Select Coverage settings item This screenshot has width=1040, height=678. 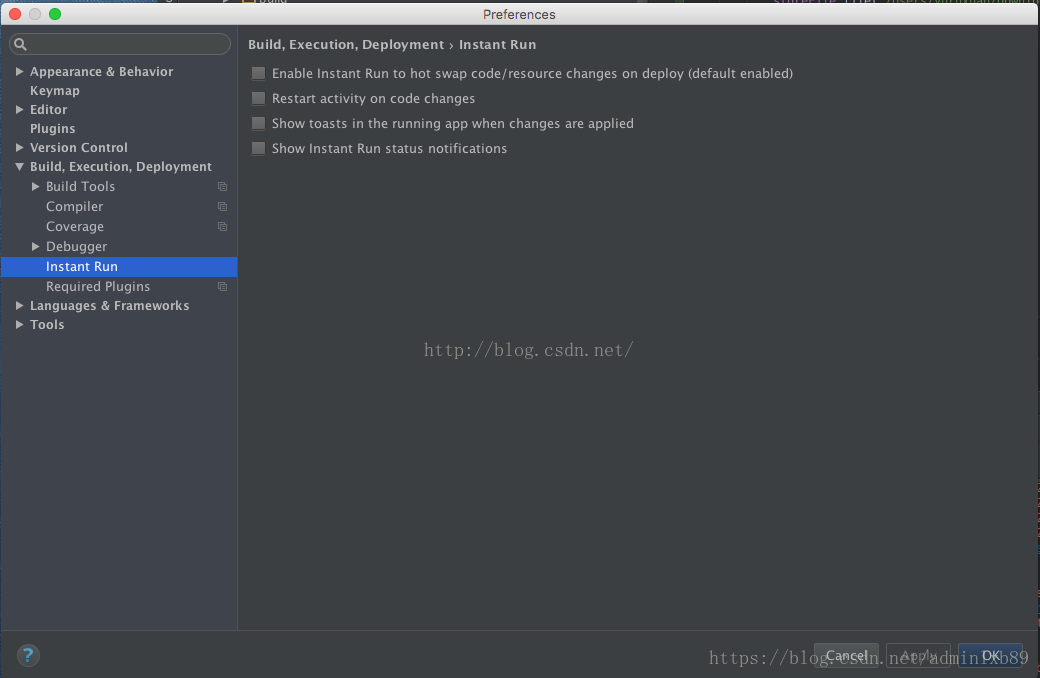click(75, 227)
